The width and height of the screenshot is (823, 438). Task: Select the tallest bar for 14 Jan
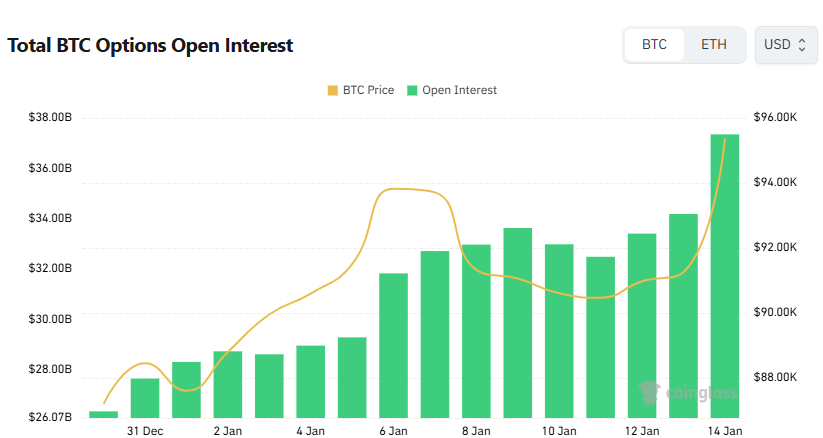(x=724, y=275)
